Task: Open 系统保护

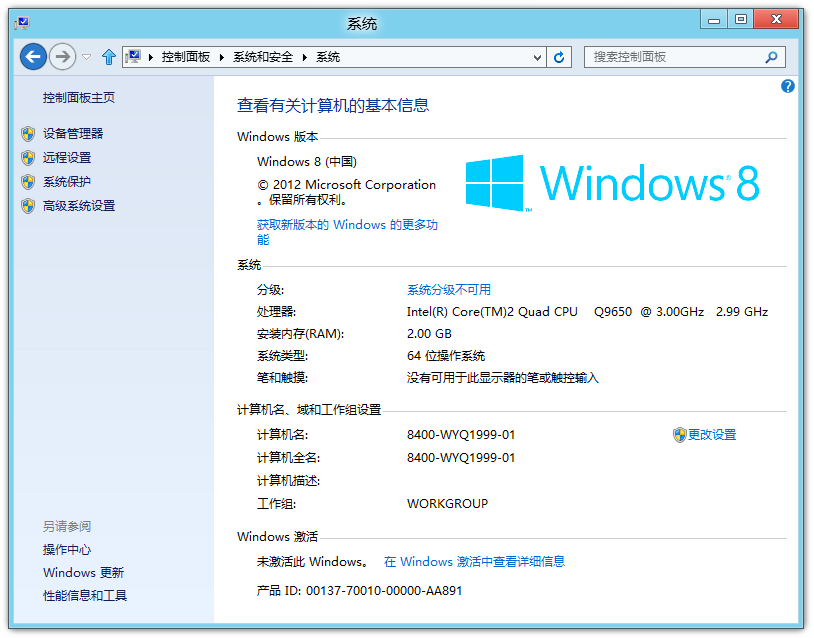Action: click(x=67, y=182)
